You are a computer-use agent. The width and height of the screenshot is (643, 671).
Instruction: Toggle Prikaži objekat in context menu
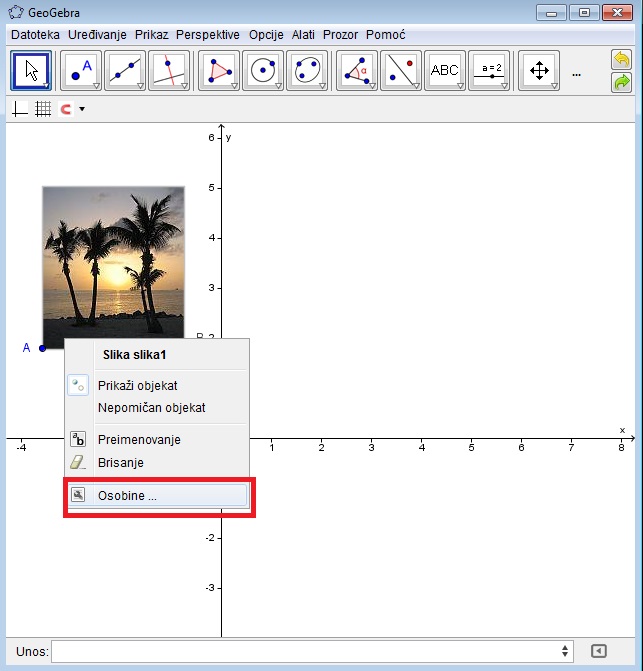pos(157,386)
